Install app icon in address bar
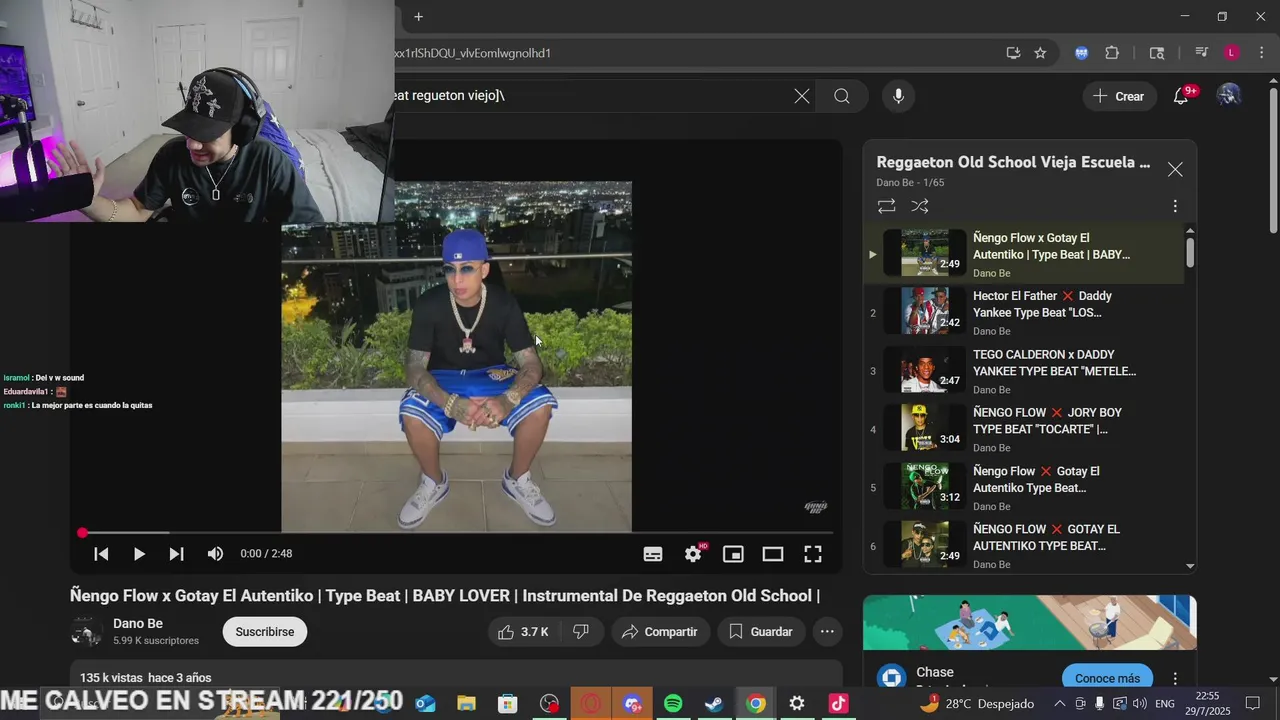Viewport: 1280px width, 720px height. [1013, 53]
